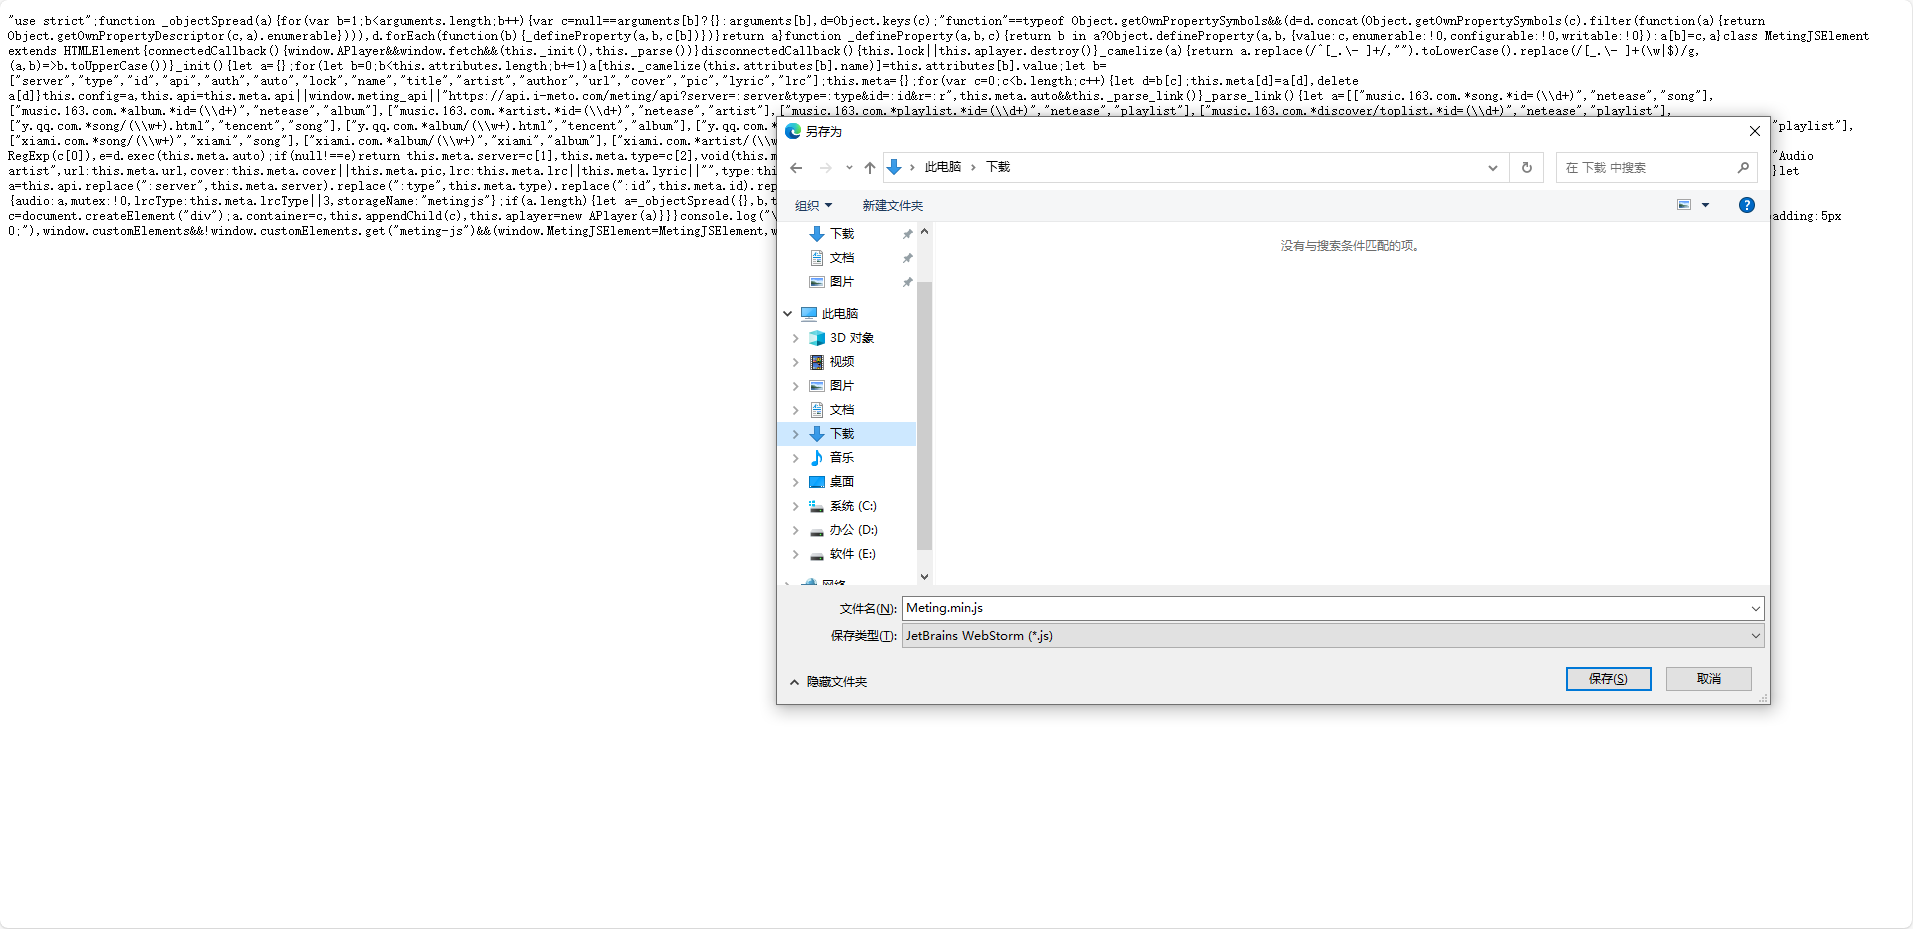Viewport: 1913px width, 929px height.
Task: Expand the 系统 (C:) drive node
Action: click(796, 506)
